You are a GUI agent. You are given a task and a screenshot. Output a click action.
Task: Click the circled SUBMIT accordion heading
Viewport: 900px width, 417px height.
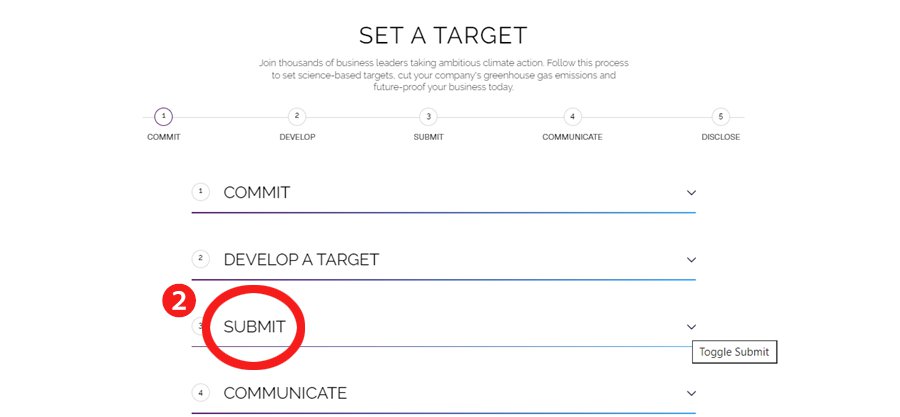pyautogui.click(x=254, y=327)
